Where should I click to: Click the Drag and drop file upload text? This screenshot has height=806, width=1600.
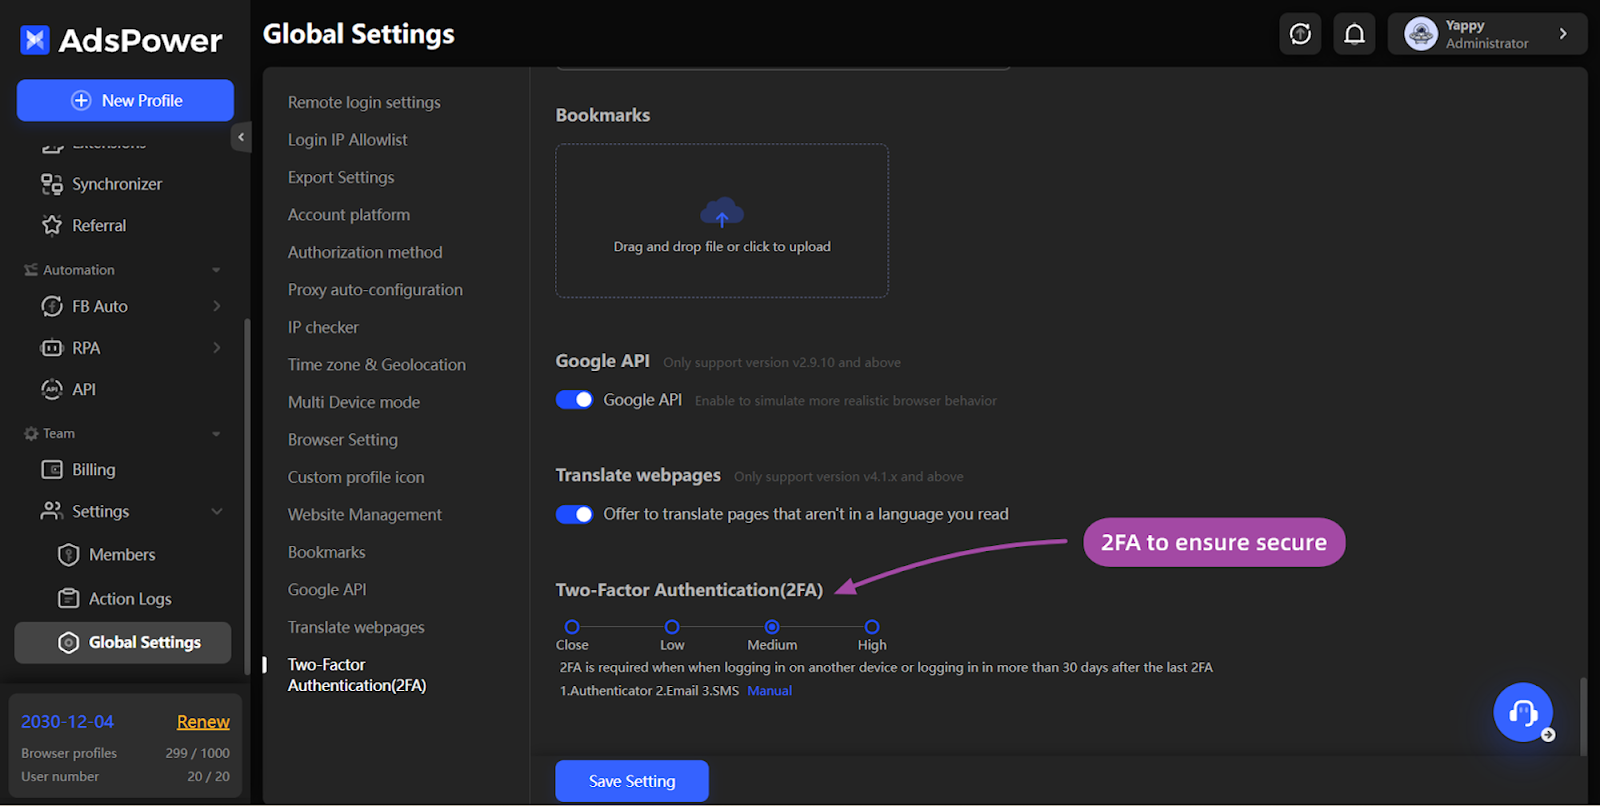pos(722,247)
